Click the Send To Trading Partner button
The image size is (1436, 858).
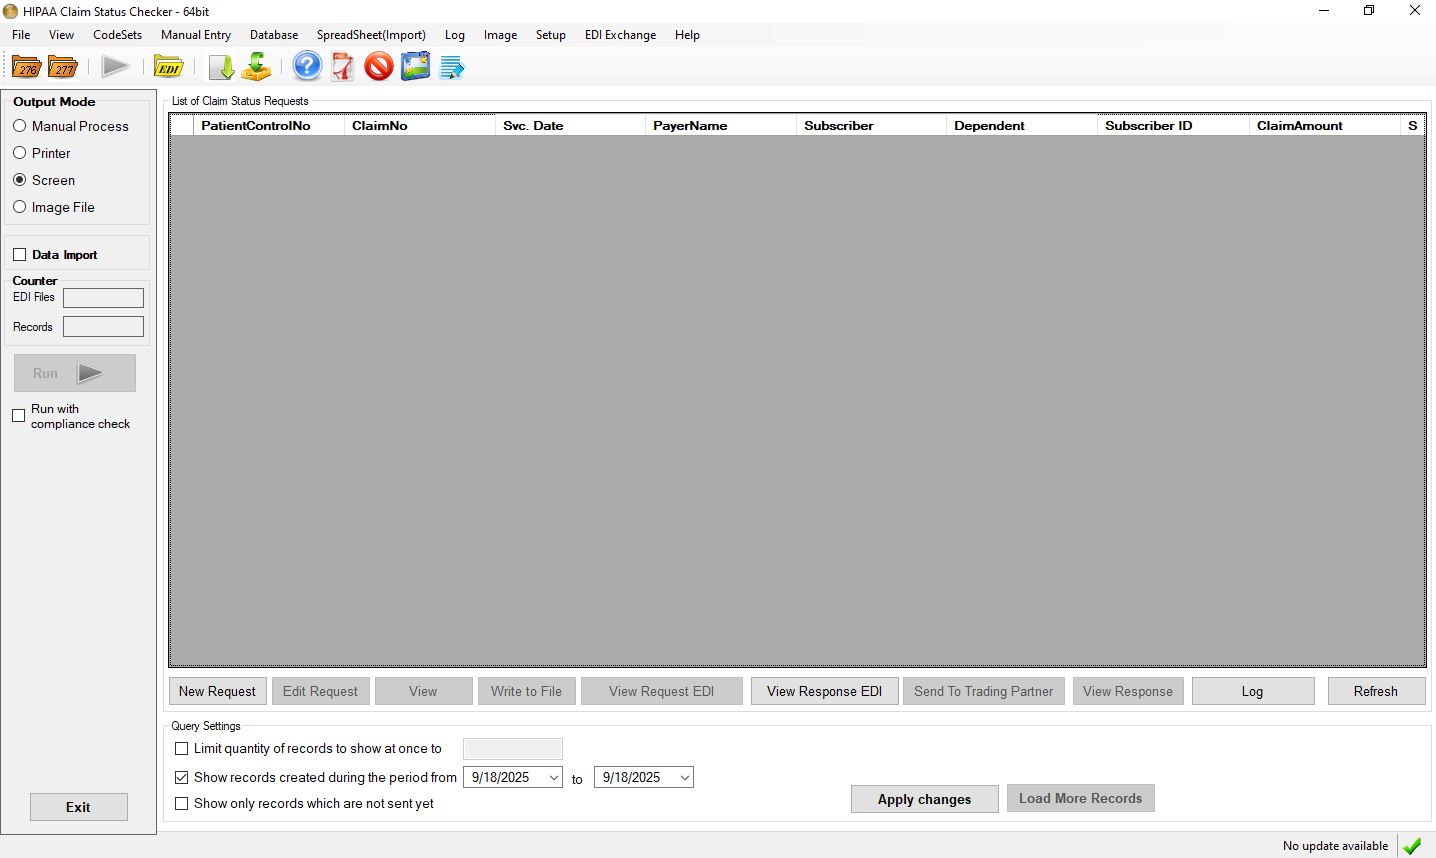[x=984, y=691]
